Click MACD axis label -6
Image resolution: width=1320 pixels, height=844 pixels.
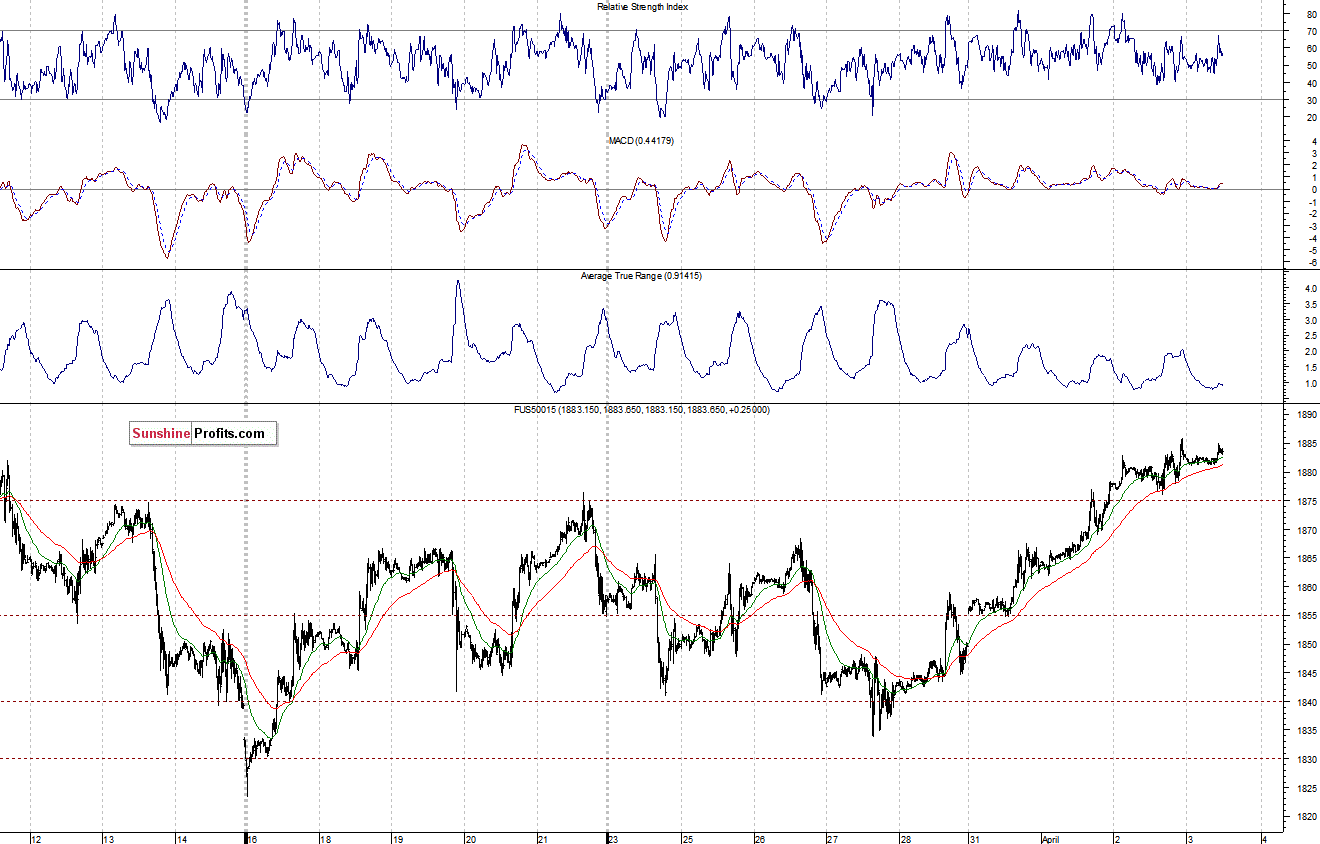pos(1311,263)
